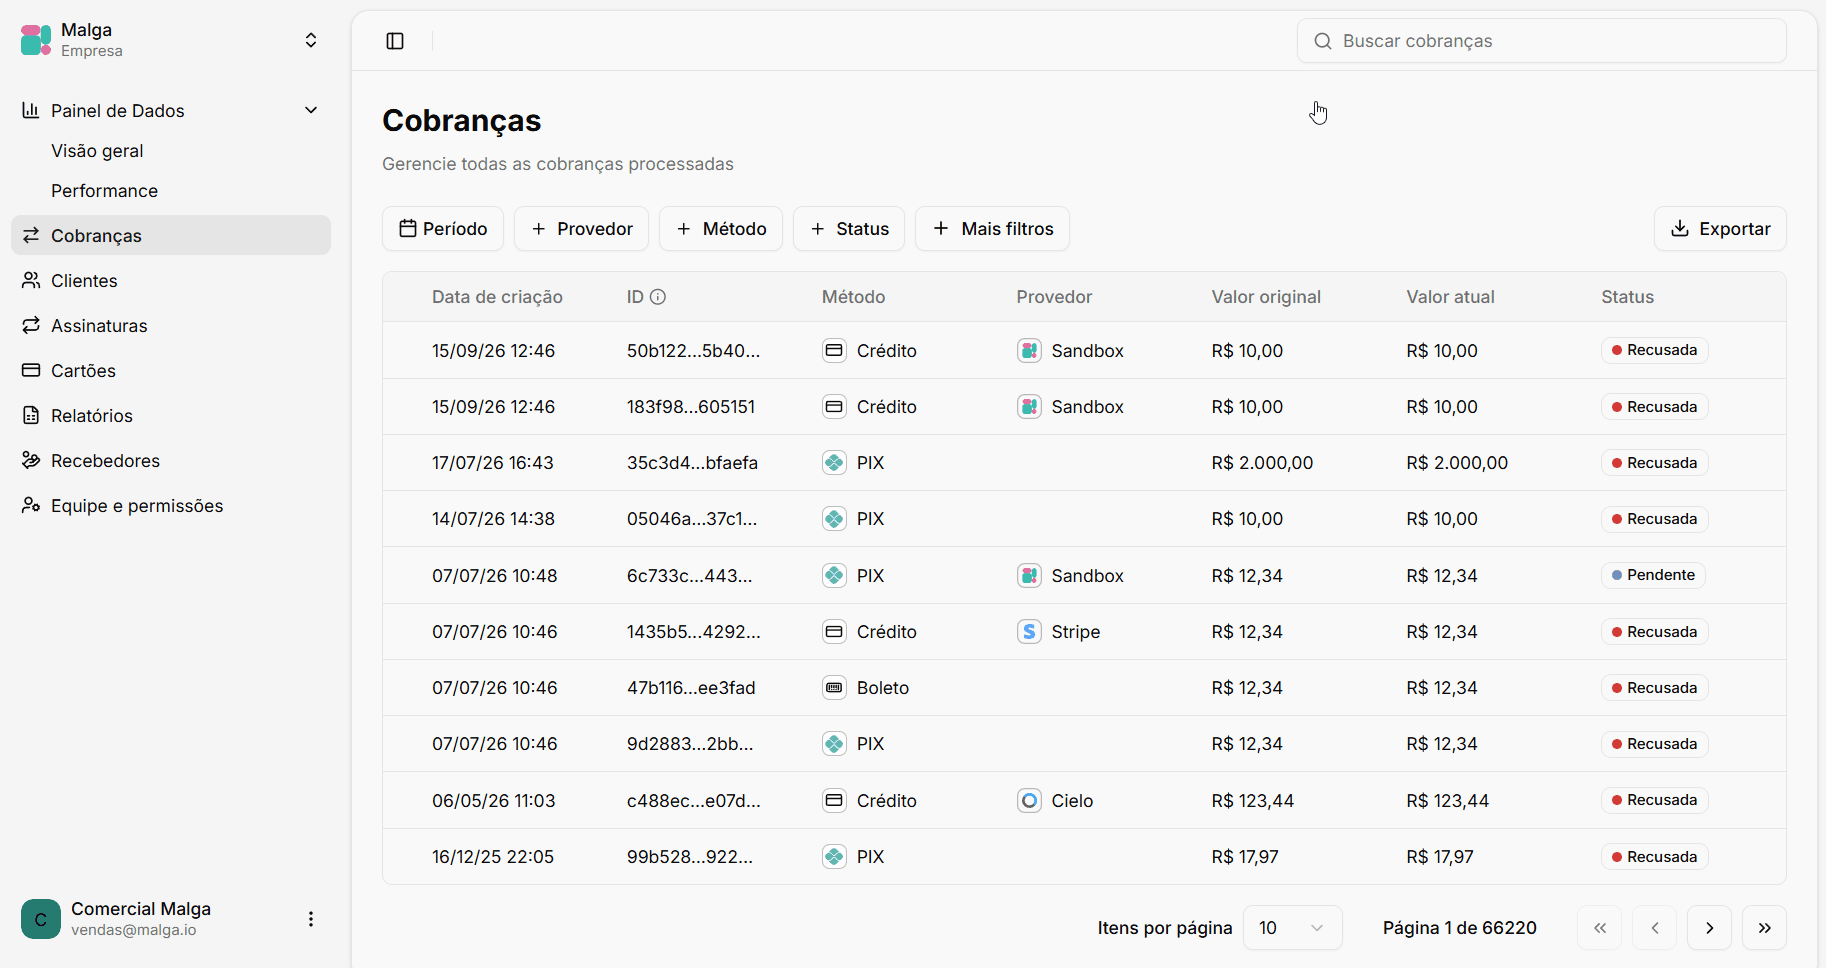Click the Comercial Malga avatar
Image resolution: width=1826 pixels, height=968 pixels.
click(41, 919)
